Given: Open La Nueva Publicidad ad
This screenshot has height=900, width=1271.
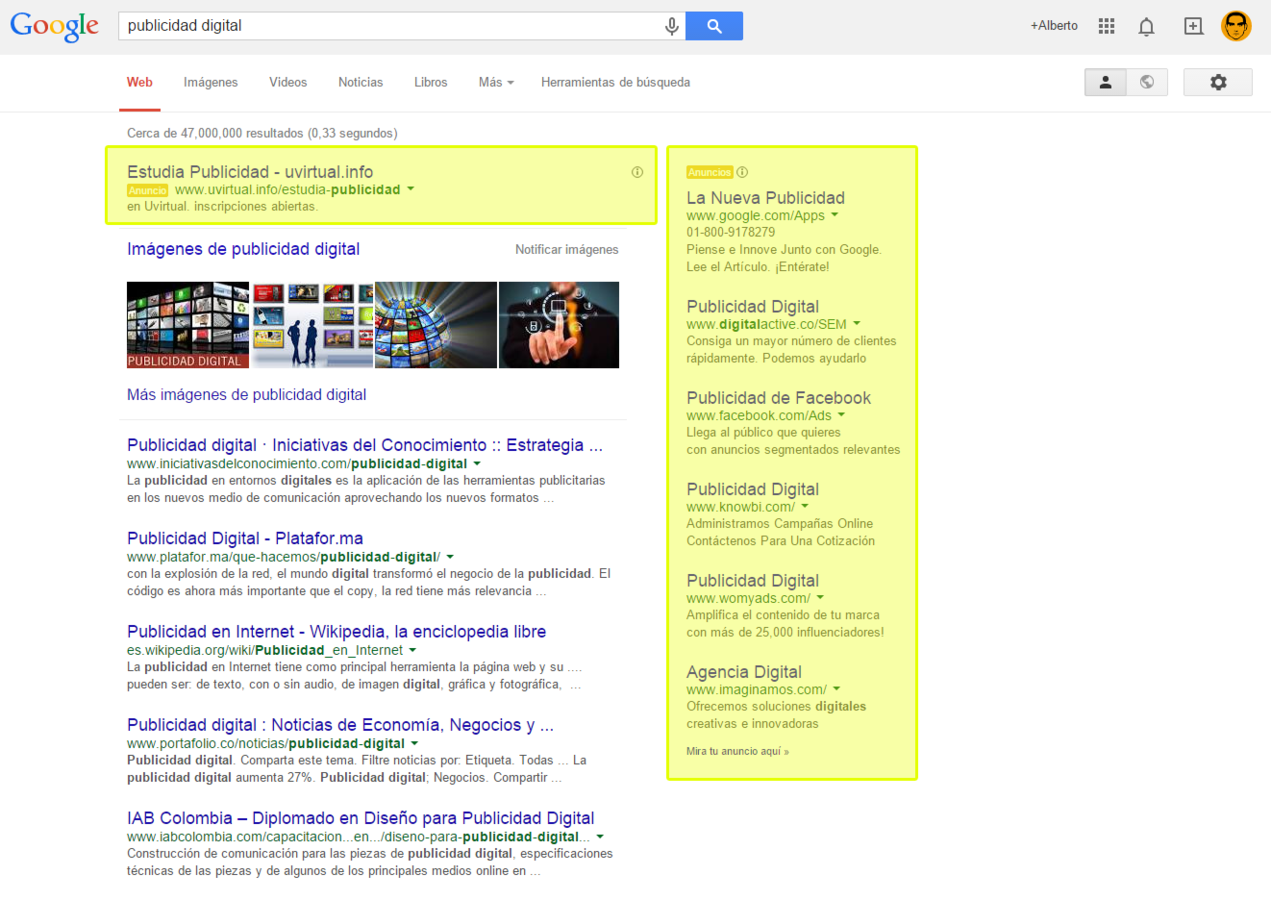Looking at the screenshot, I should (x=766, y=198).
